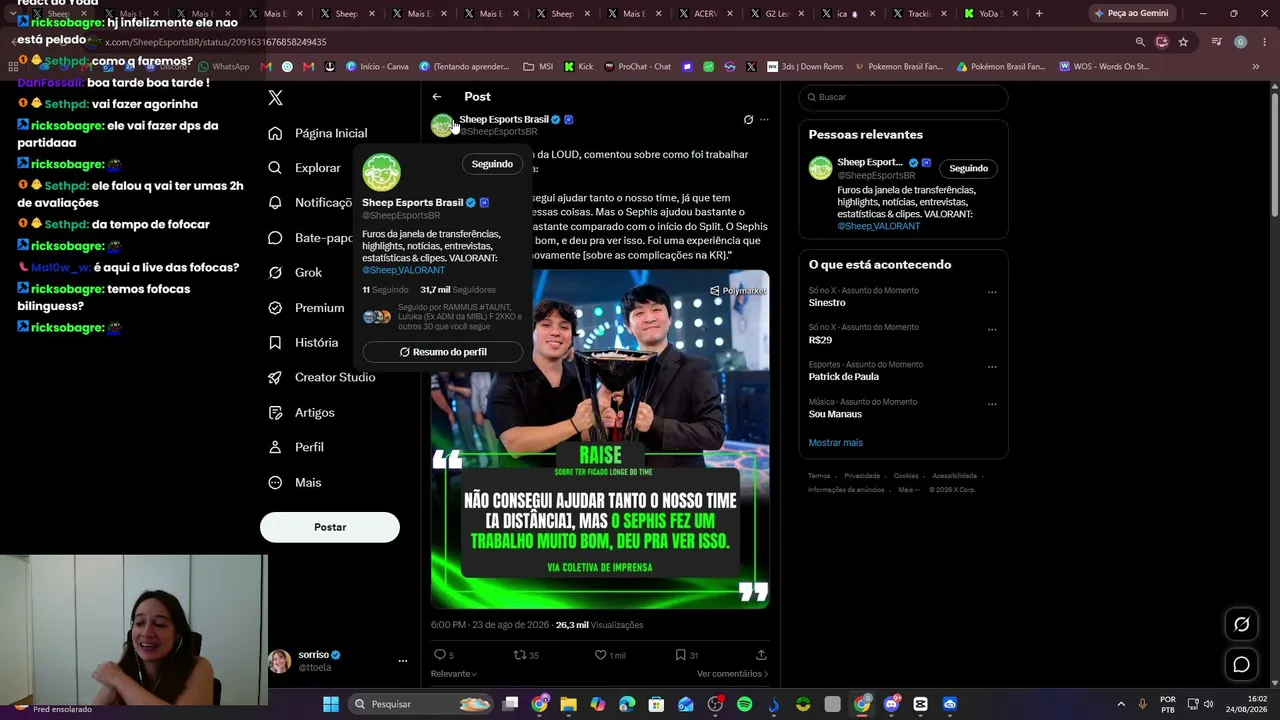Screen dimensions: 1280x720
Task: Toggle Seguindo in Pessoas relevantes
Action: [968, 168]
